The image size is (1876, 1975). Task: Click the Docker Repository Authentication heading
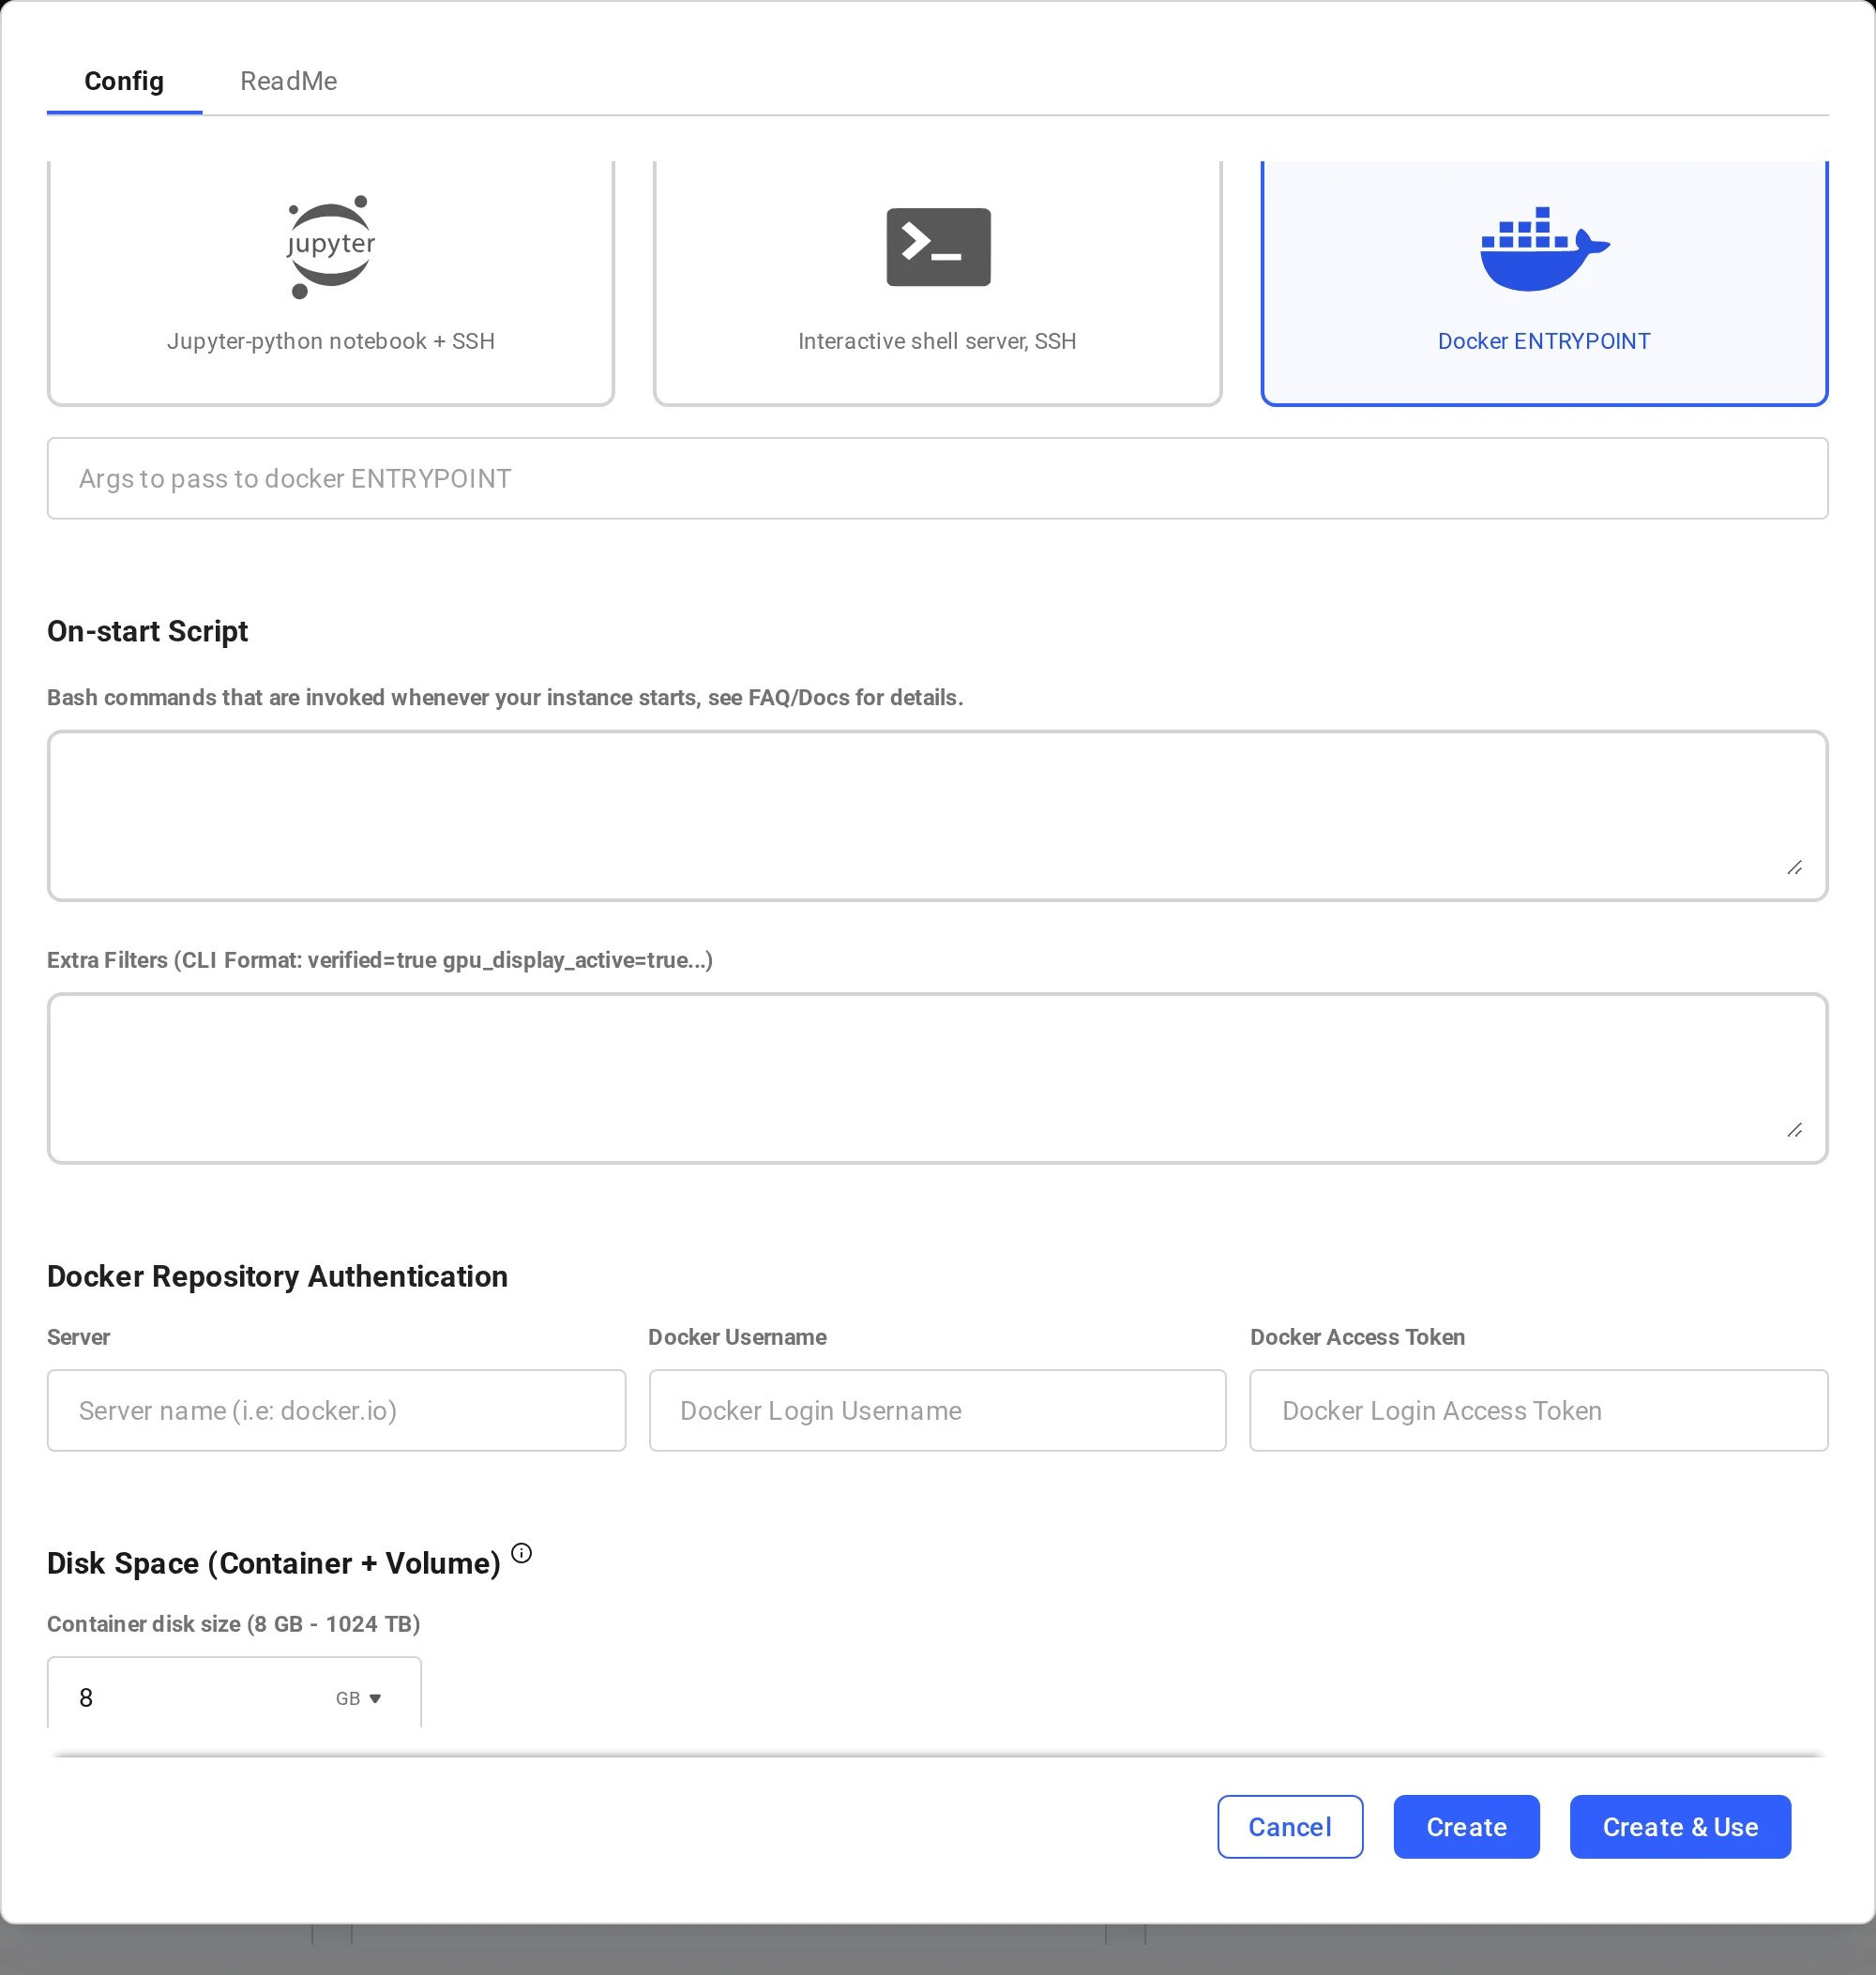(277, 1276)
